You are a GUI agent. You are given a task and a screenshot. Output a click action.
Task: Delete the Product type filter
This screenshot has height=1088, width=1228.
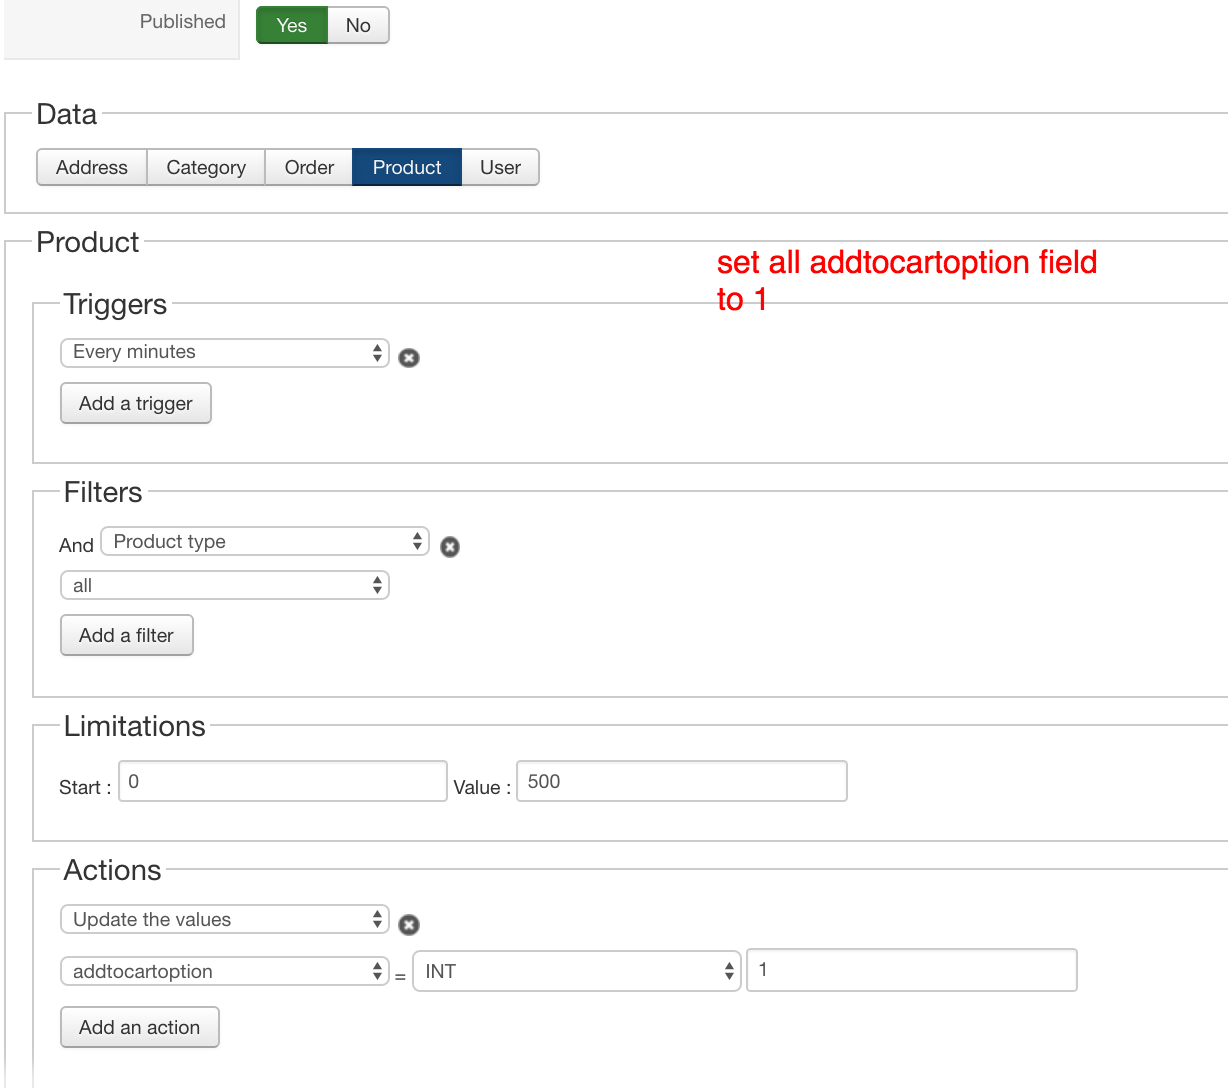click(450, 547)
